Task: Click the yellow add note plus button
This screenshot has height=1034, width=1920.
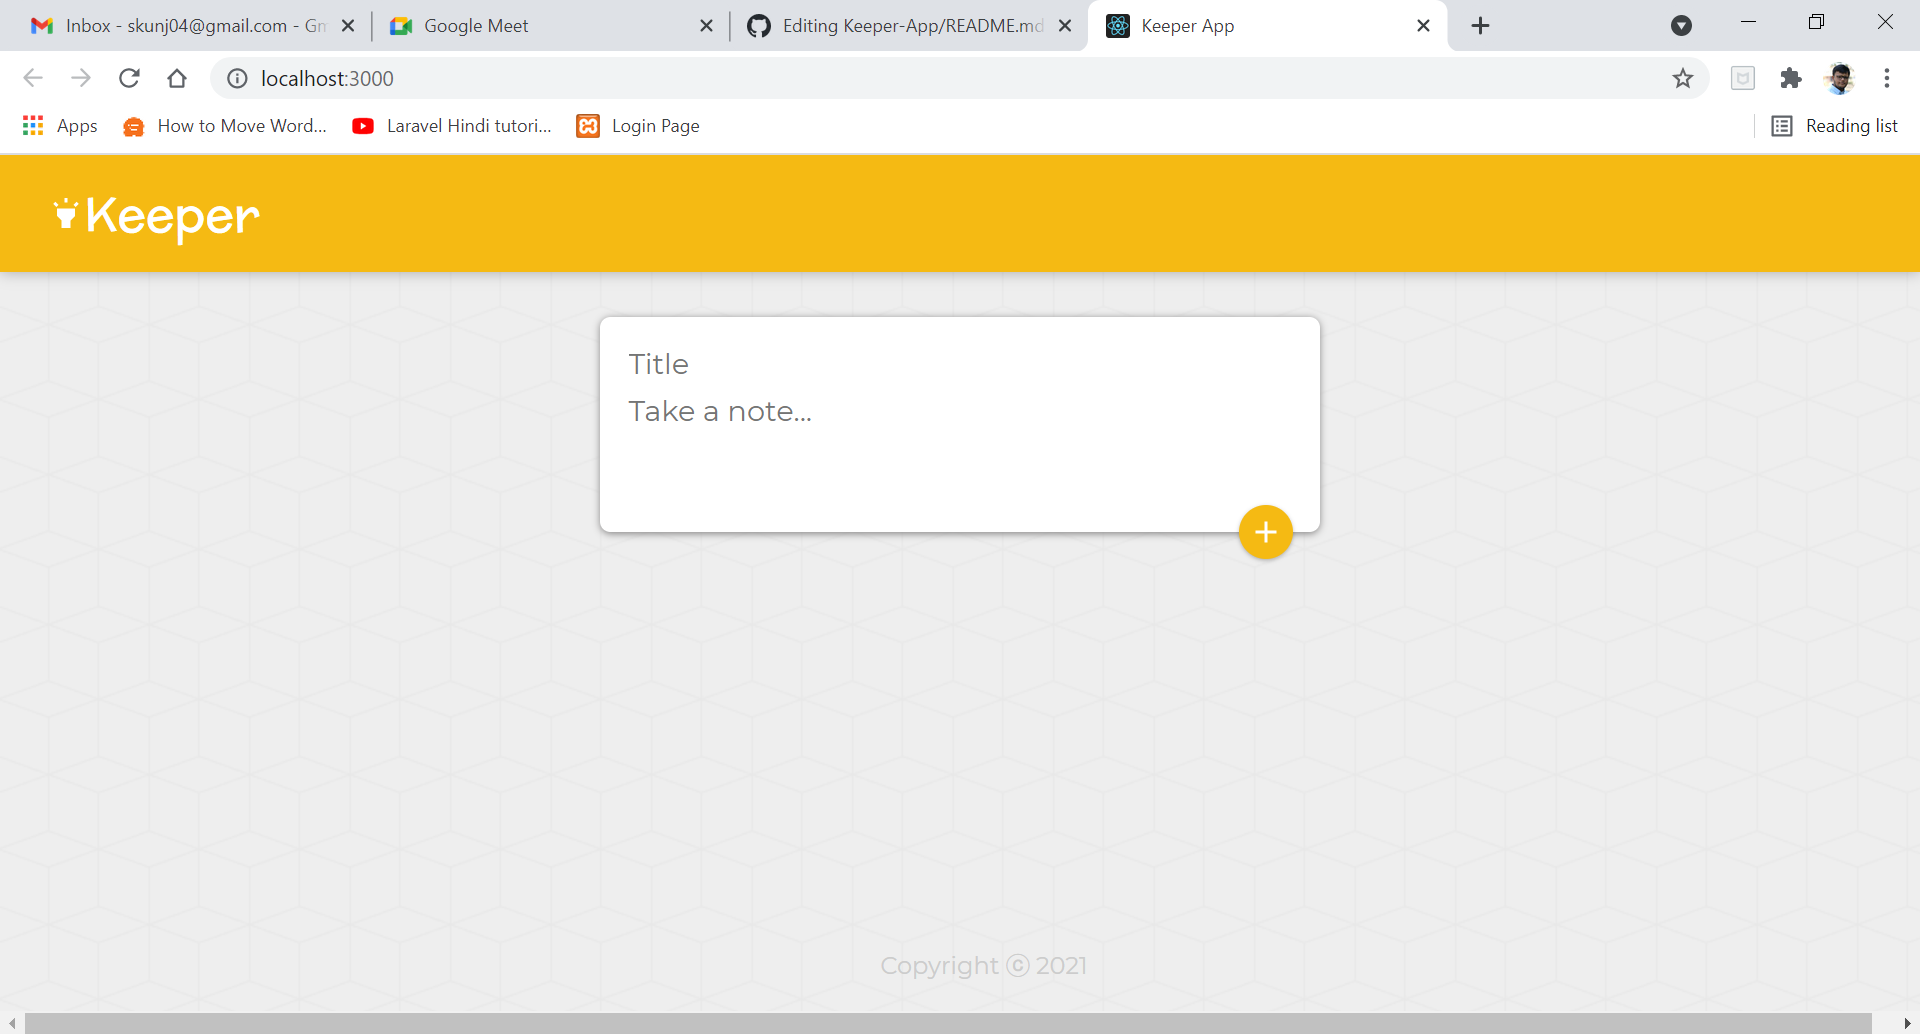Action: coord(1265,532)
